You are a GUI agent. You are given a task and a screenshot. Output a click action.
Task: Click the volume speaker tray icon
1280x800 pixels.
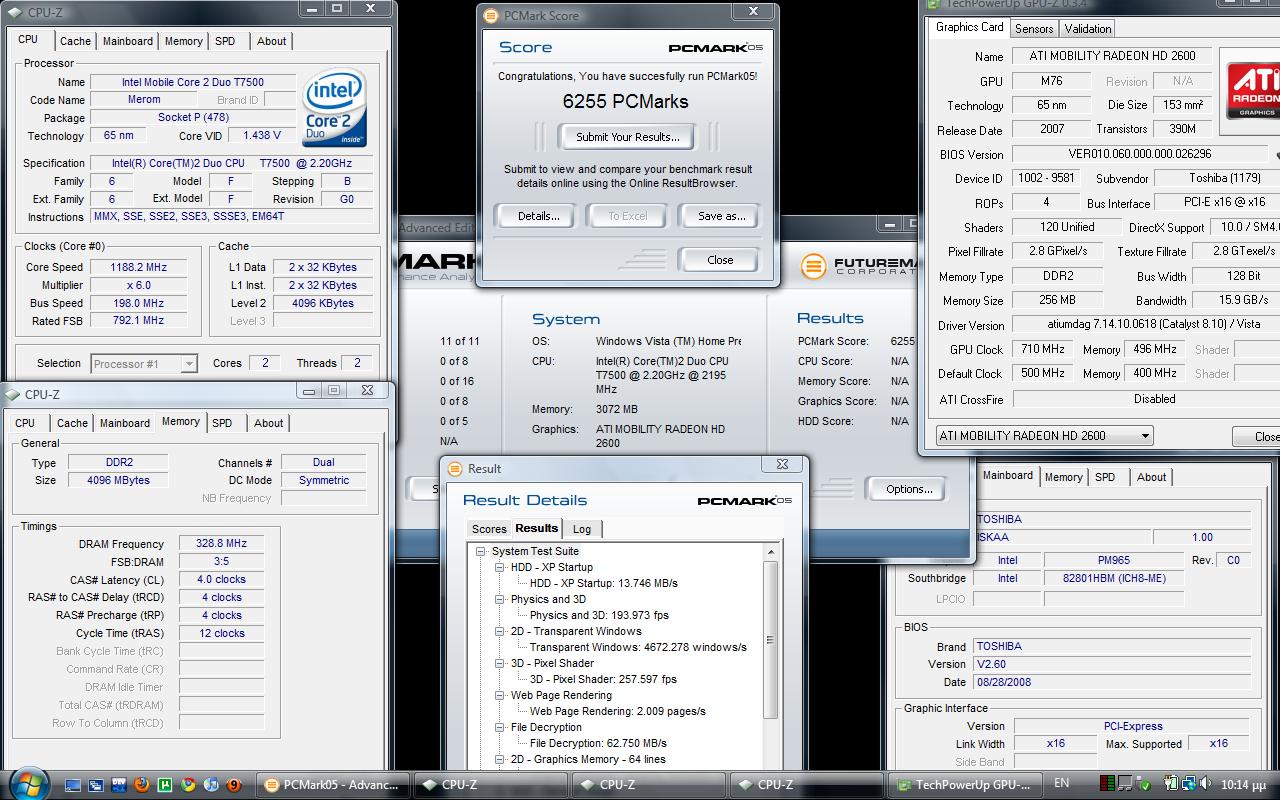[x=1205, y=783]
